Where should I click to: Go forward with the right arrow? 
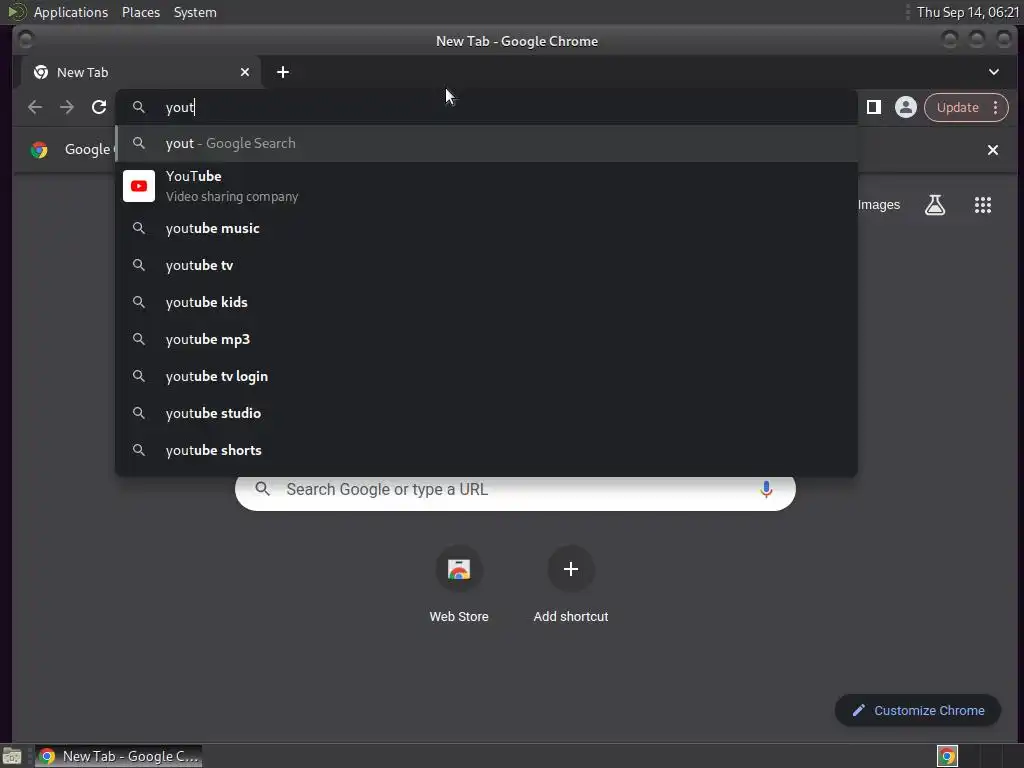click(x=67, y=107)
